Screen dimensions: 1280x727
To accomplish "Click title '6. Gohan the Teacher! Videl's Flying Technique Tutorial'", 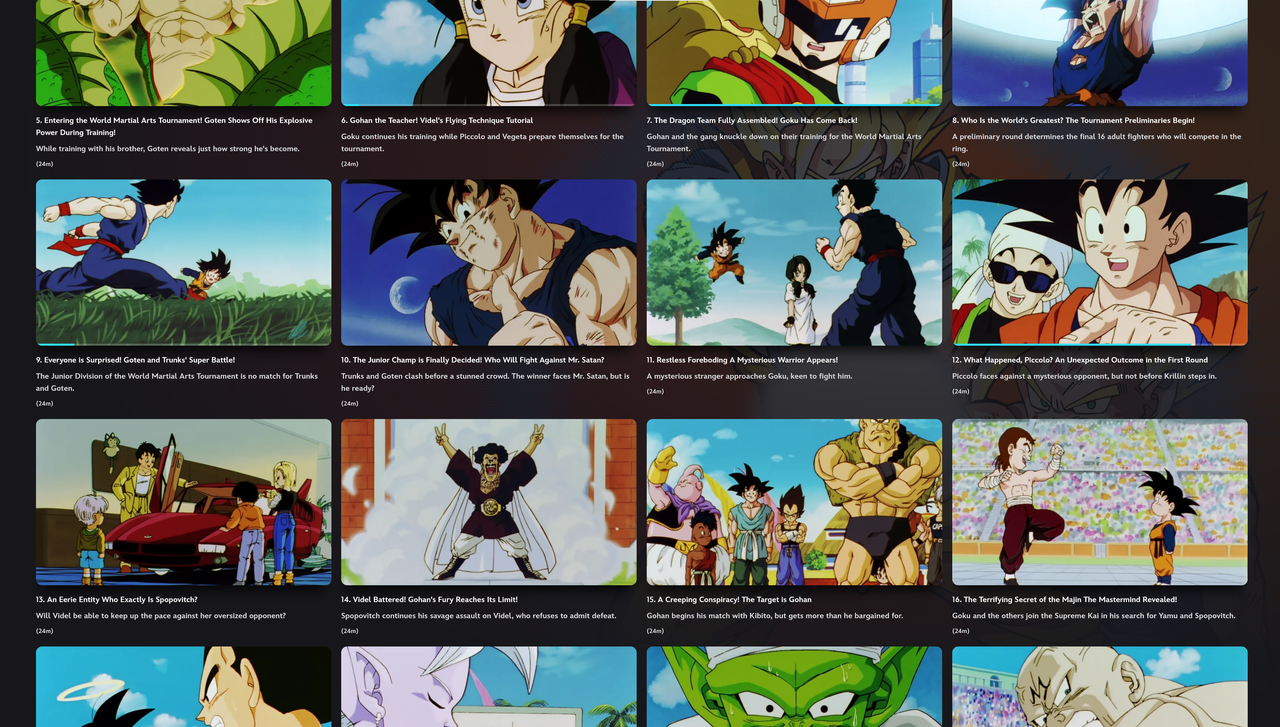I will (437, 120).
